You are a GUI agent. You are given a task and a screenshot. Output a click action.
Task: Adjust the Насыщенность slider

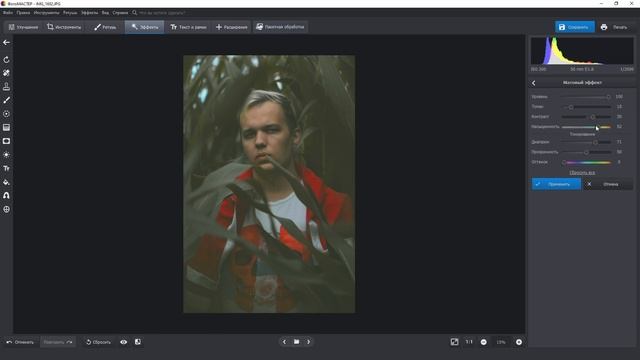[x=586, y=127]
